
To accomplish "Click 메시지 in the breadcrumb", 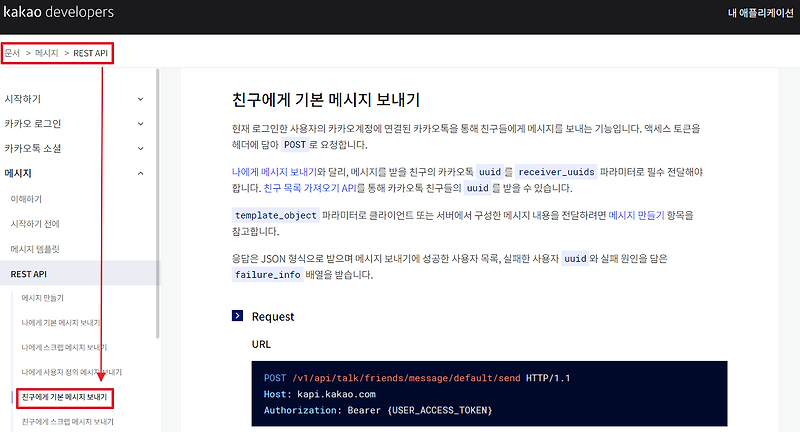I will click(x=46, y=53).
